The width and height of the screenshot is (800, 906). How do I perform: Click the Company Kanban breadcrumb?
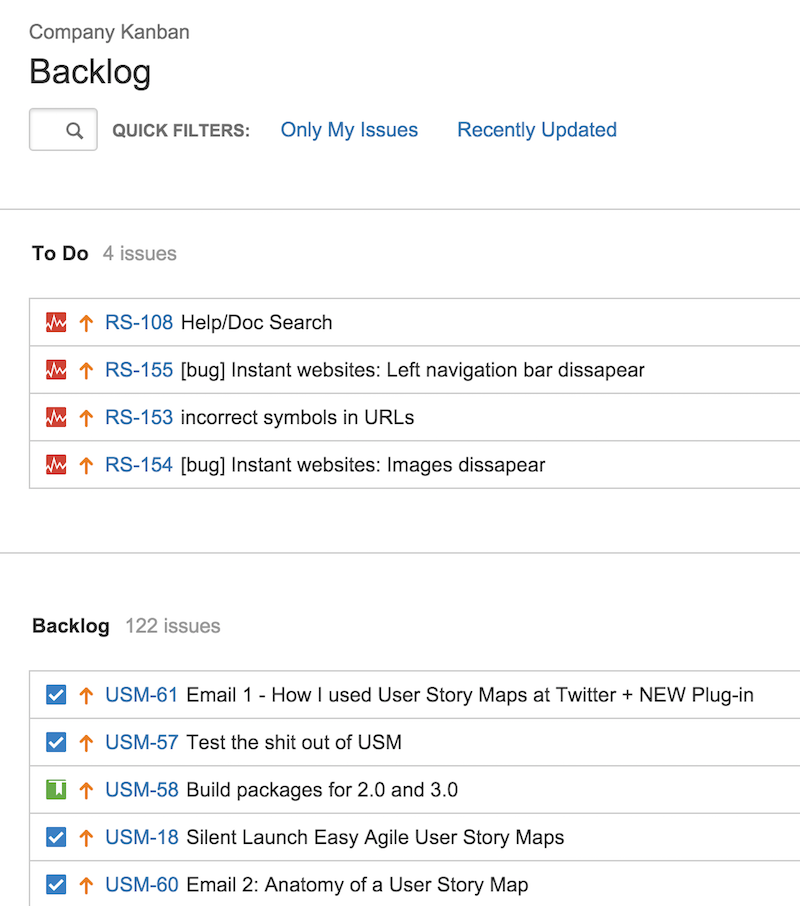(x=108, y=32)
